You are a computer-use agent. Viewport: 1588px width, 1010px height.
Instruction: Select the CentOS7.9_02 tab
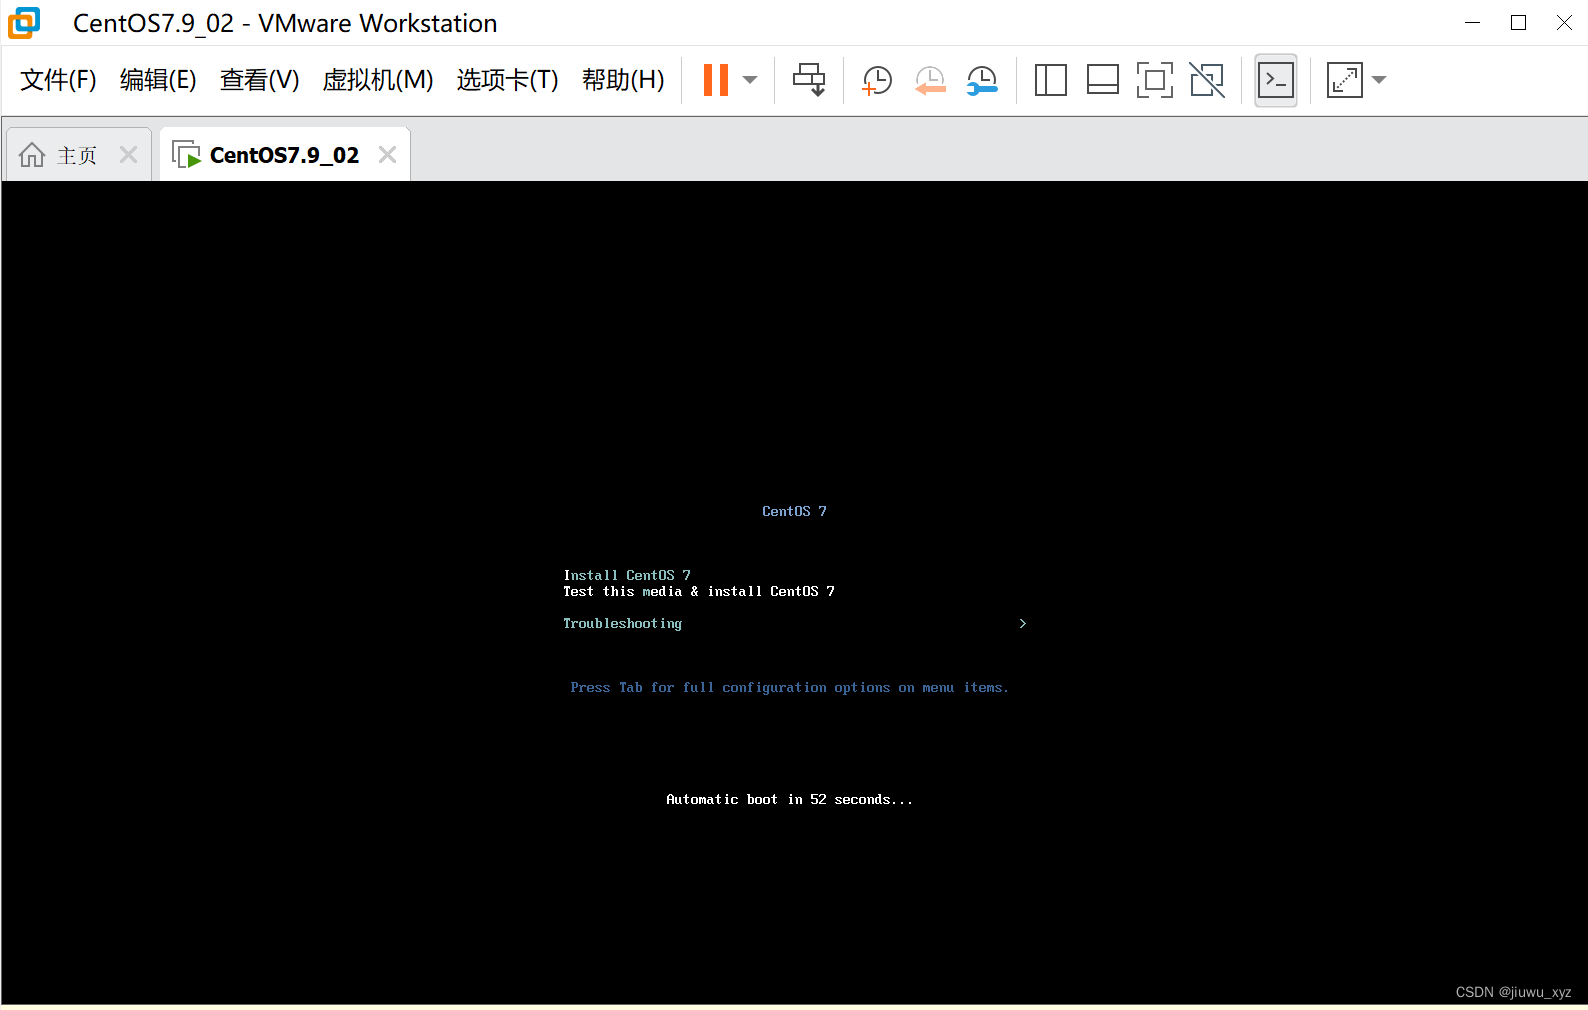pyautogui.click(x=284, y=155)
